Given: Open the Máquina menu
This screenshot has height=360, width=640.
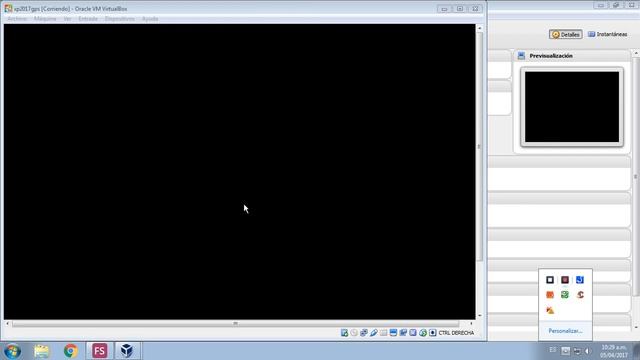Looking at the screenshot, I should click(x=45, y=19).
